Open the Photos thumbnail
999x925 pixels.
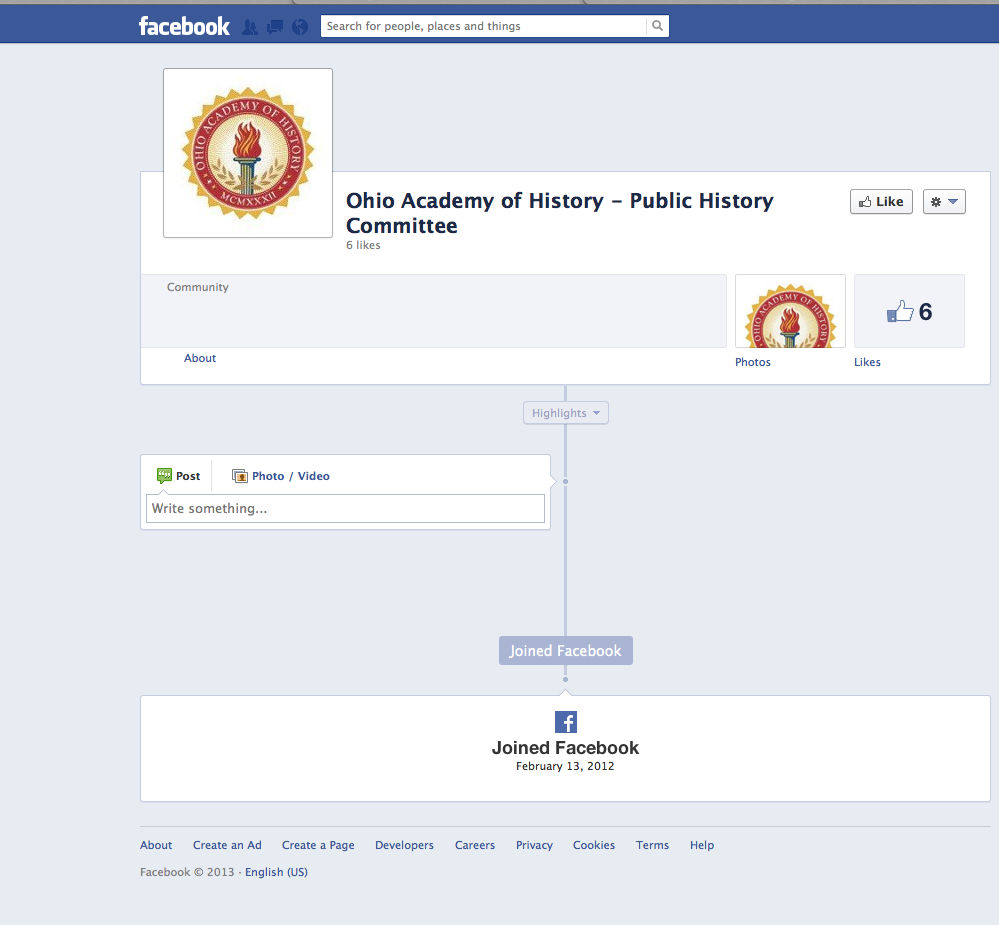pos(790,311)
